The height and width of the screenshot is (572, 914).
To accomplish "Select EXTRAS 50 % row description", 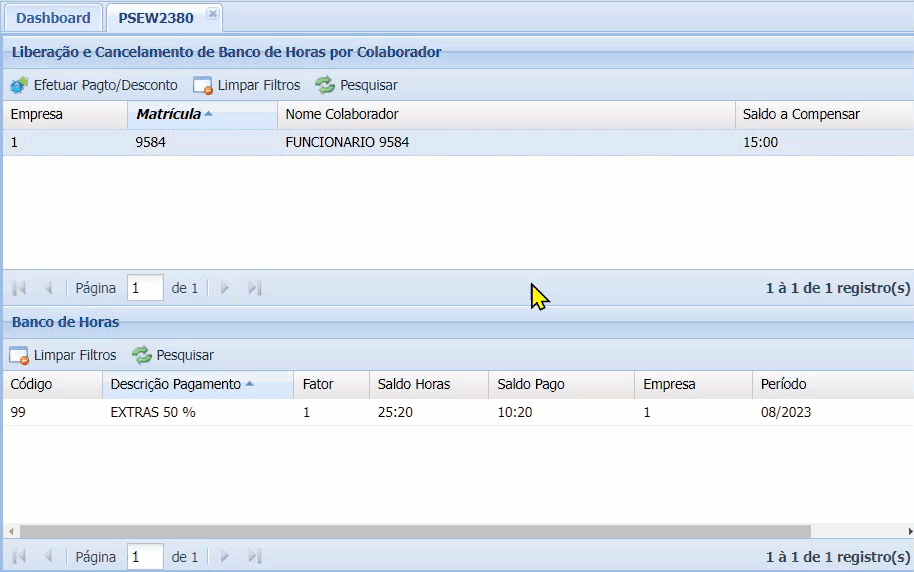I will 153,412.
